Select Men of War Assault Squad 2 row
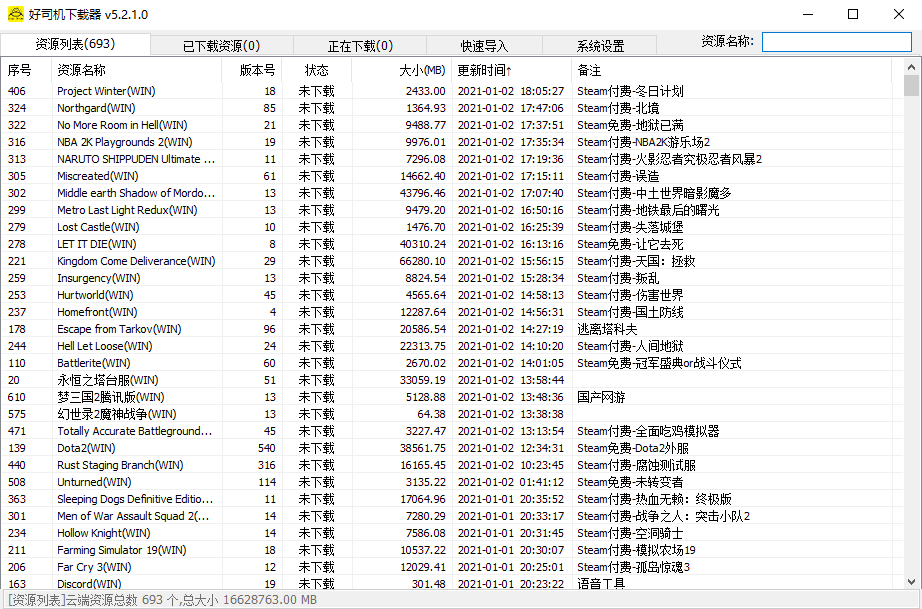The image size is (922, 609). coord(452,517)
